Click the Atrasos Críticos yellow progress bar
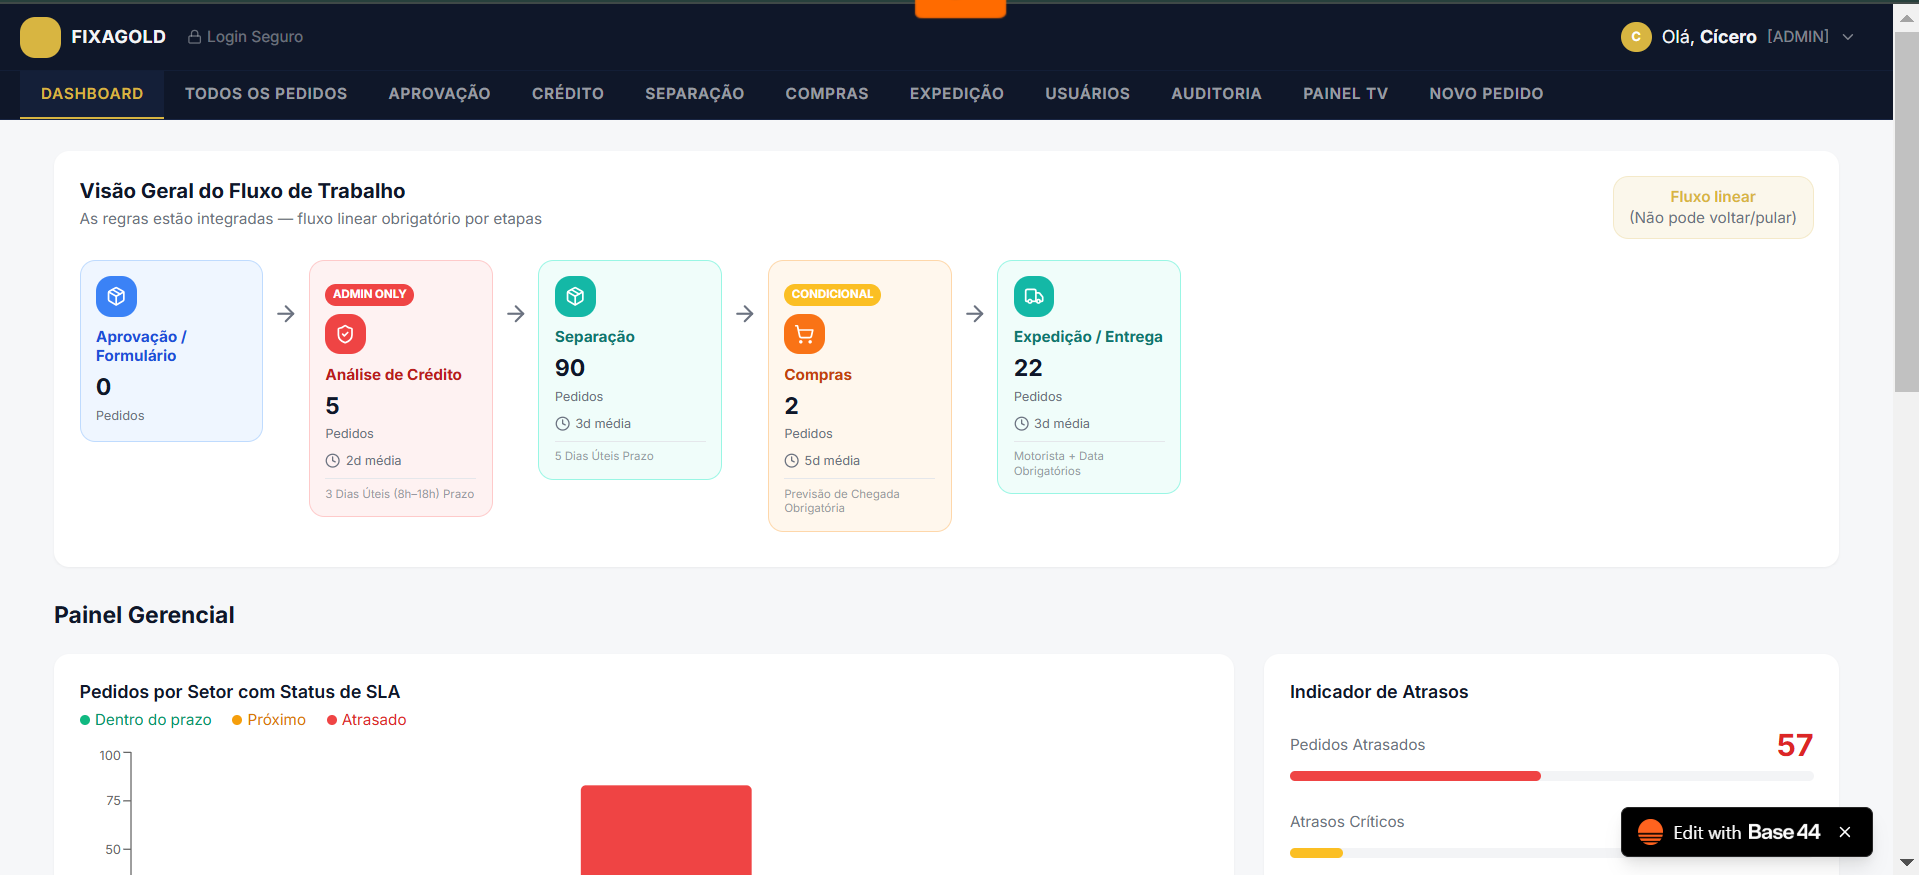1919x875 pixels. [1316, 853]
